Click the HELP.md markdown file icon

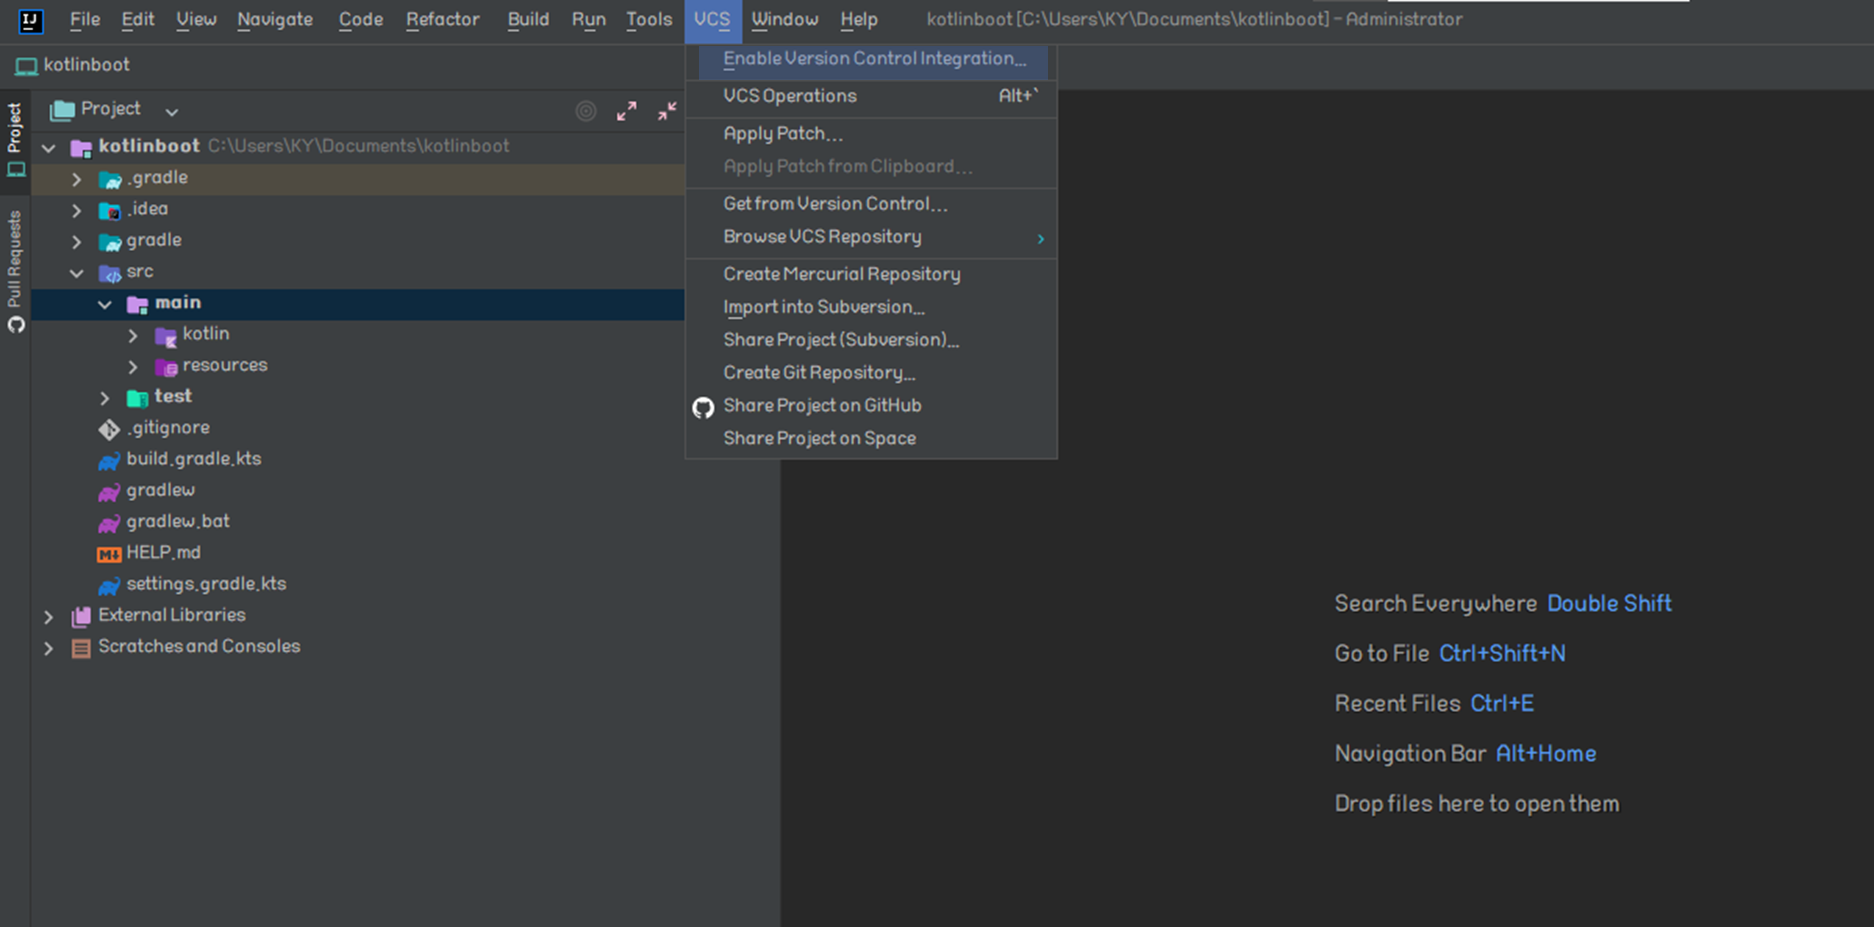click(109, 553)
